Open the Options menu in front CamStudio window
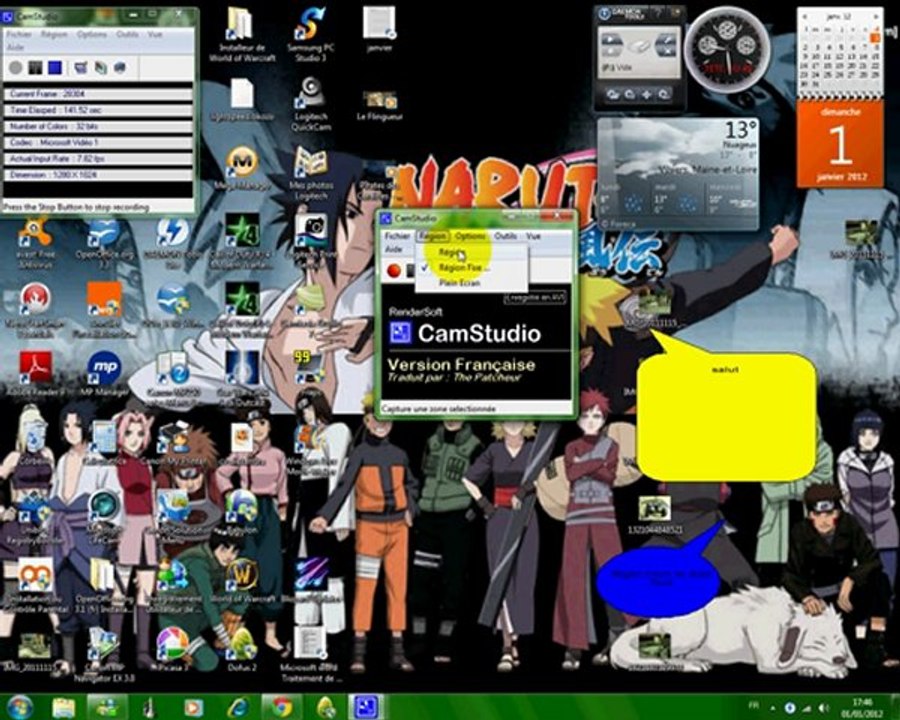 (470, 236)
